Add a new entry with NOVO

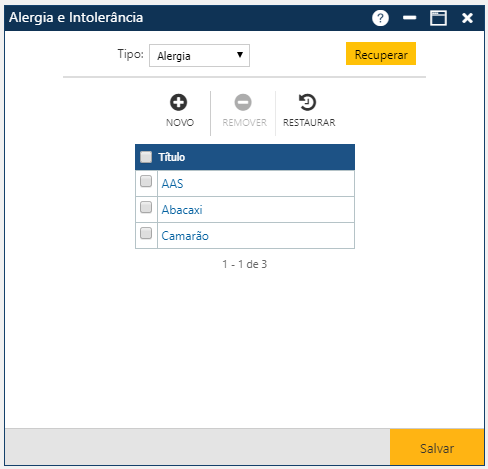(179, 111)
